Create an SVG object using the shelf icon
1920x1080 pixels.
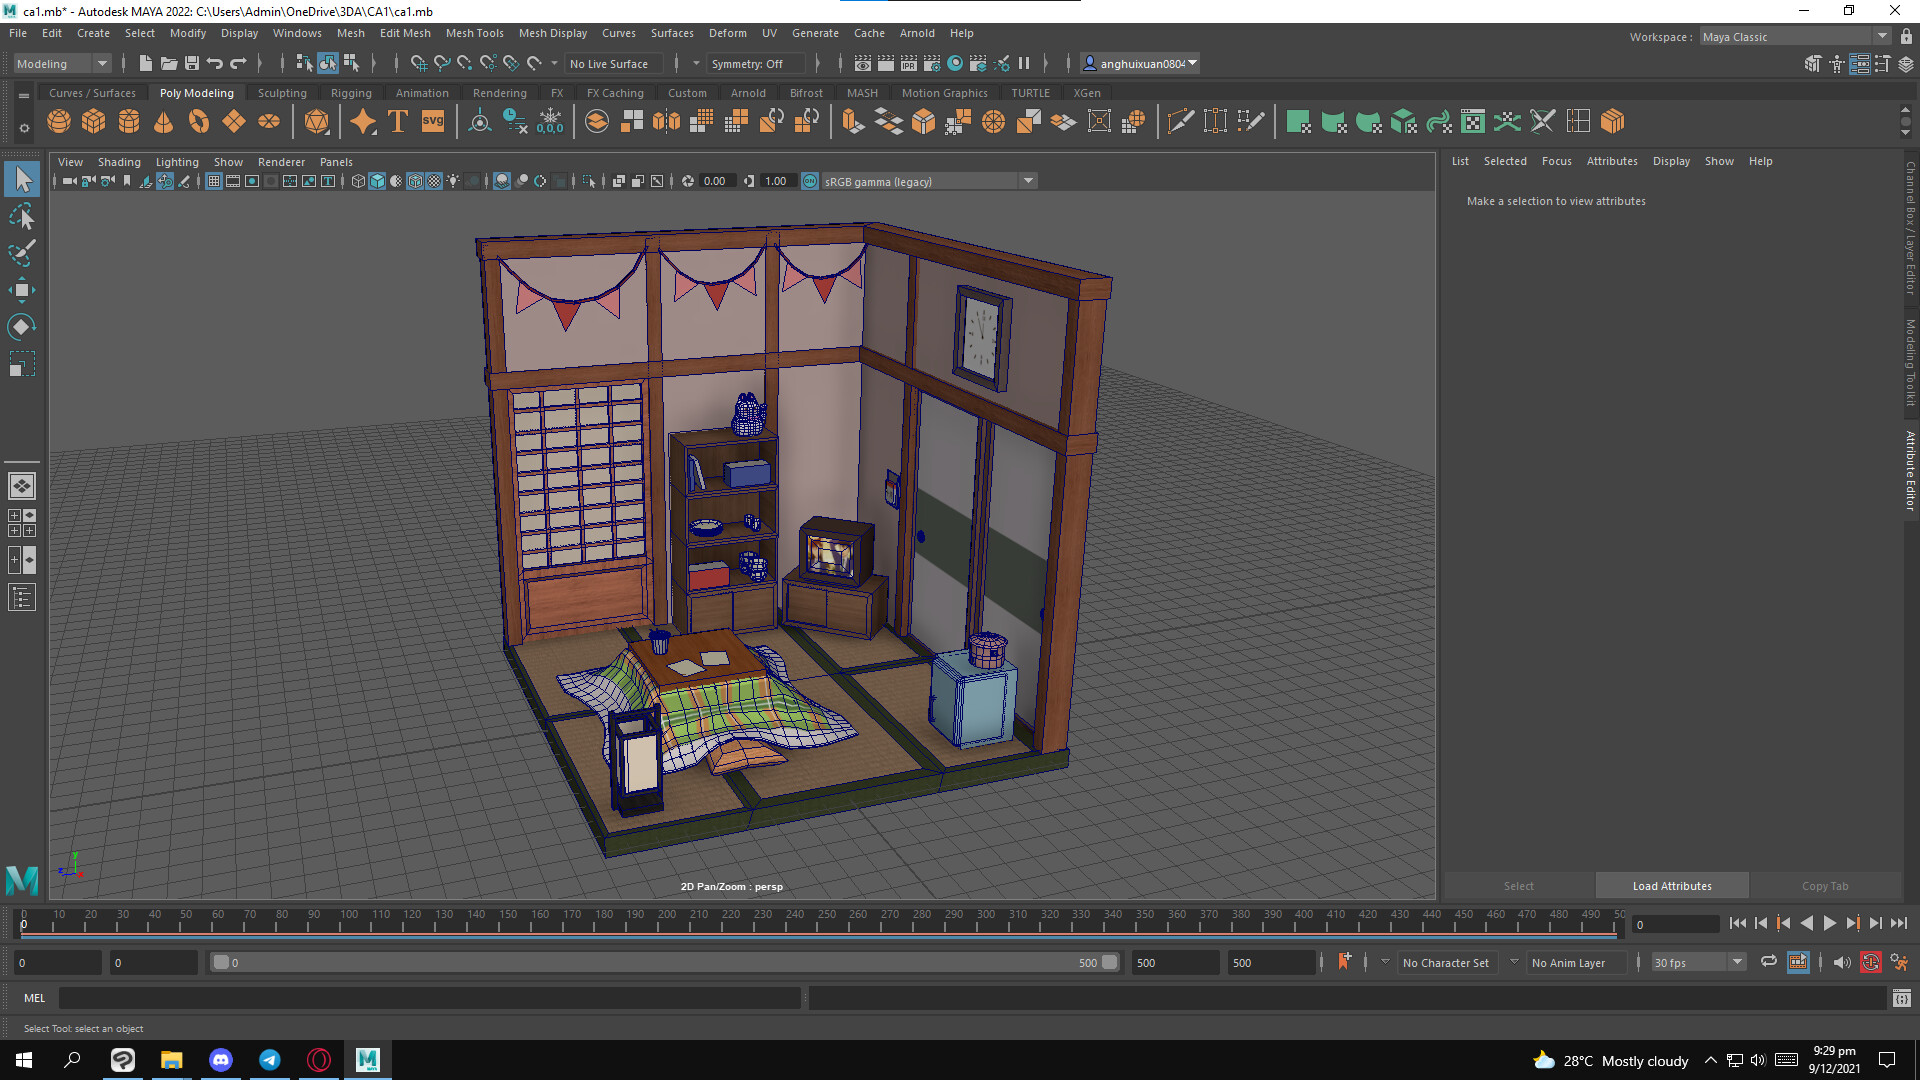point(432,121)
